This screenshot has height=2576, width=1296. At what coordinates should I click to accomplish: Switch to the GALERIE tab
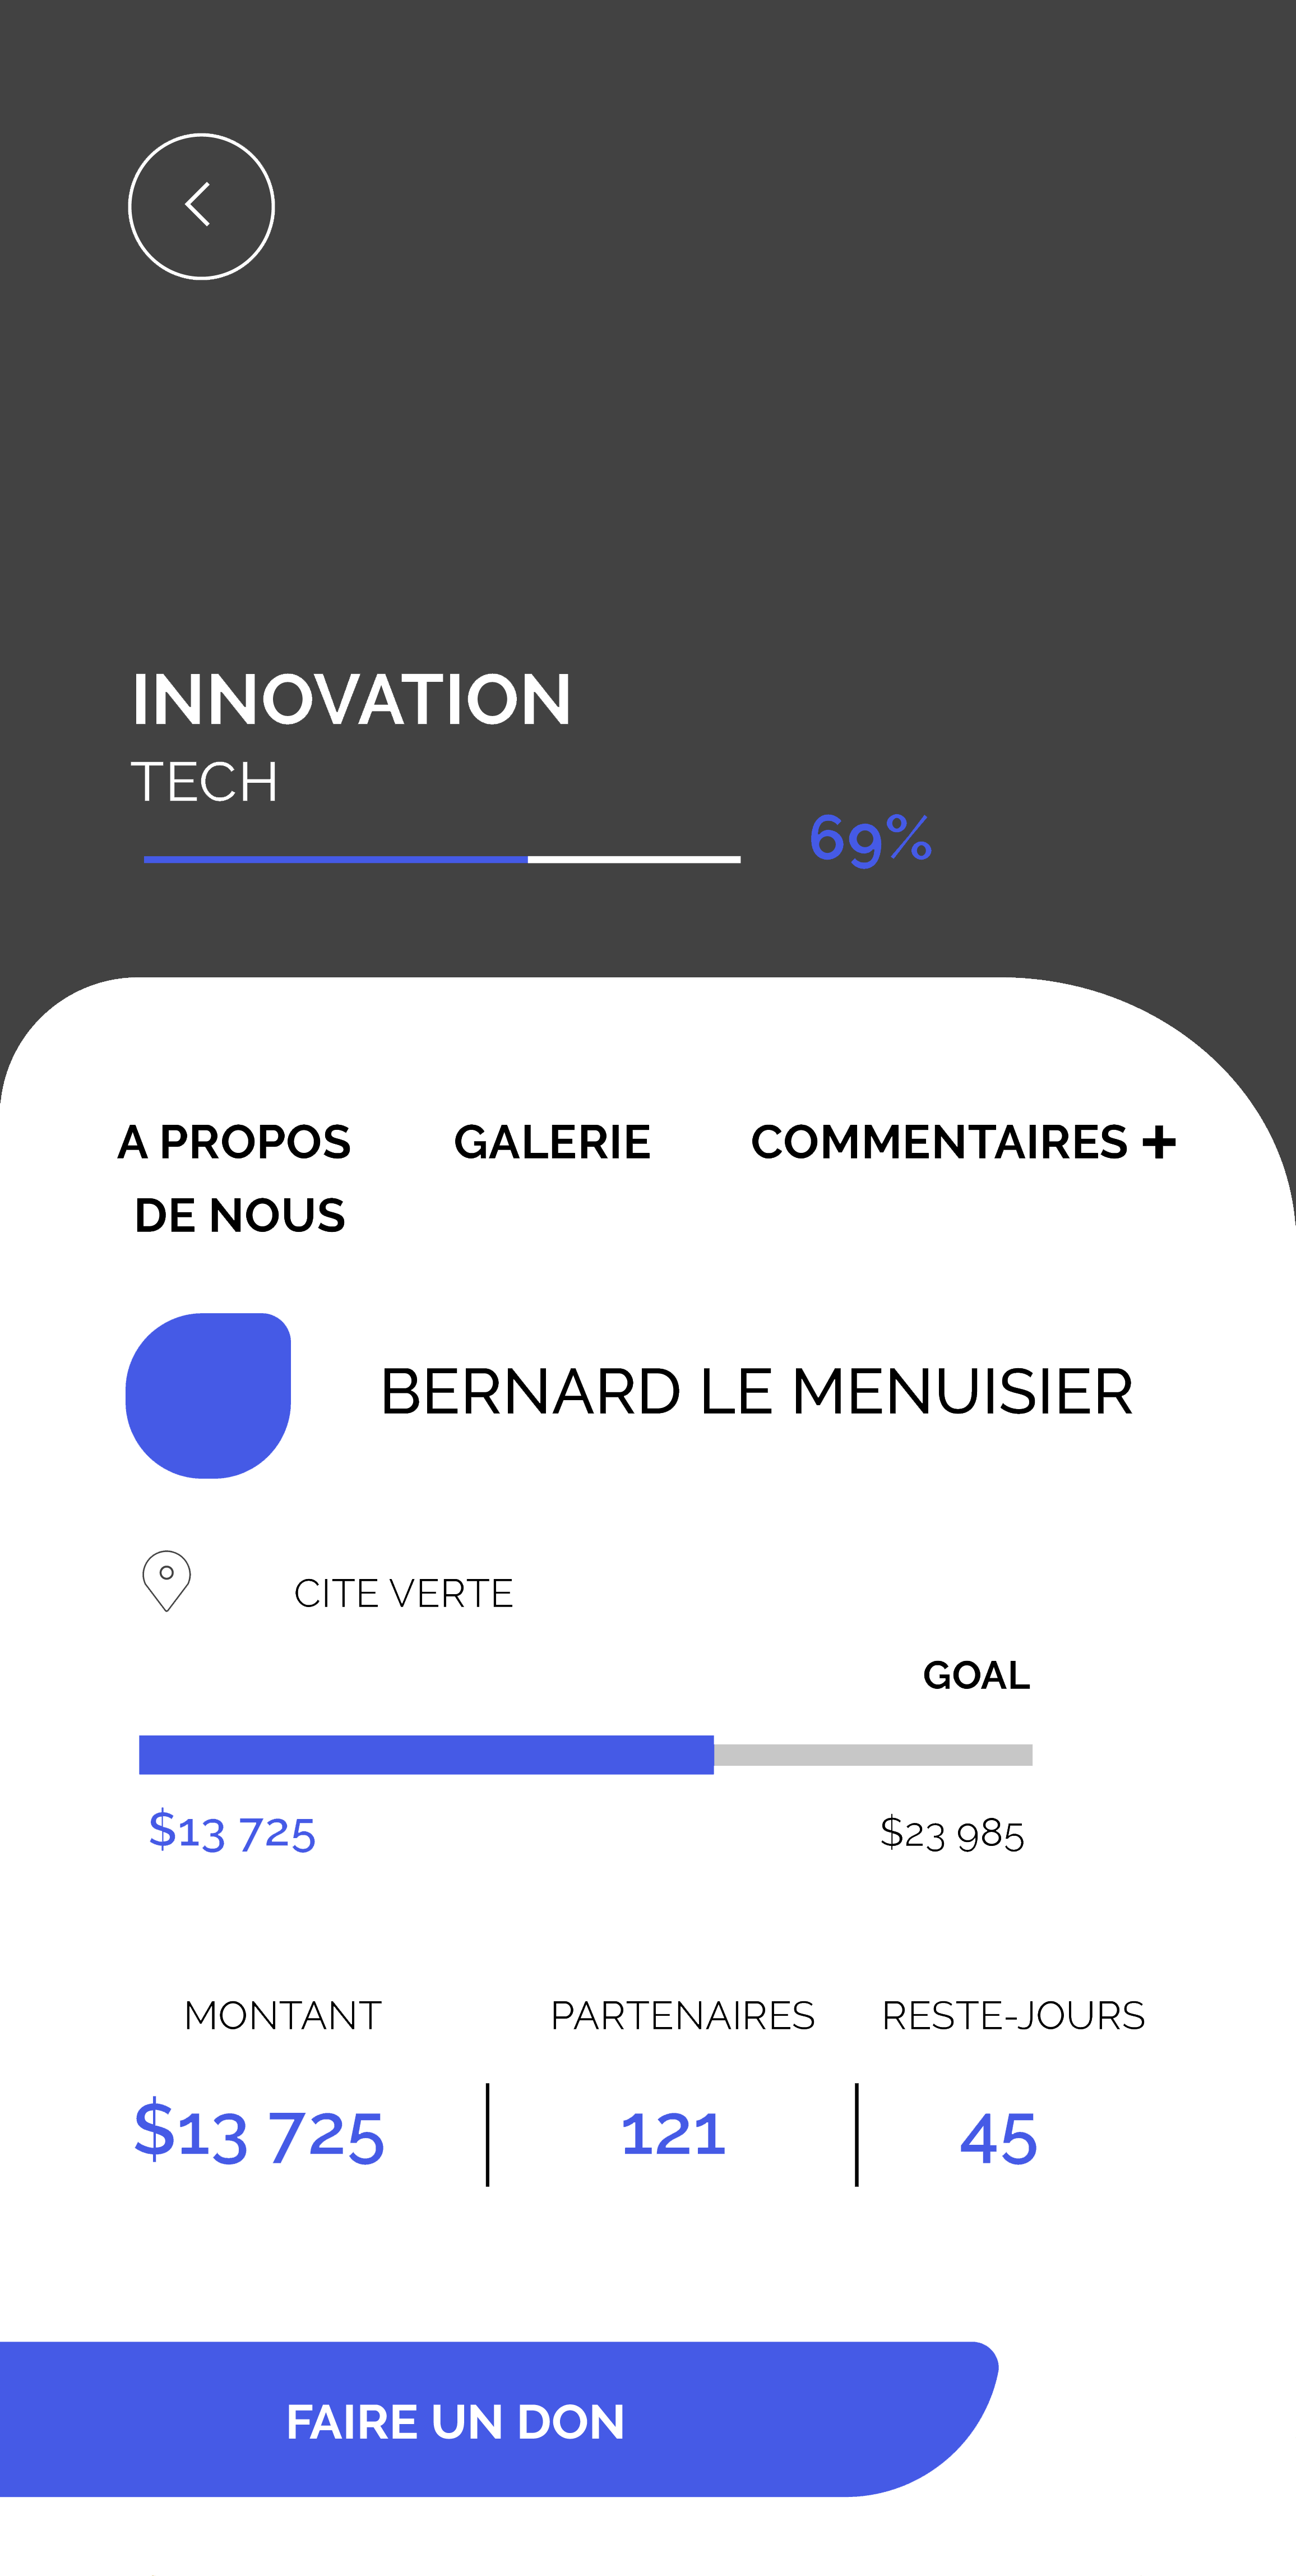pos(552,1142)
